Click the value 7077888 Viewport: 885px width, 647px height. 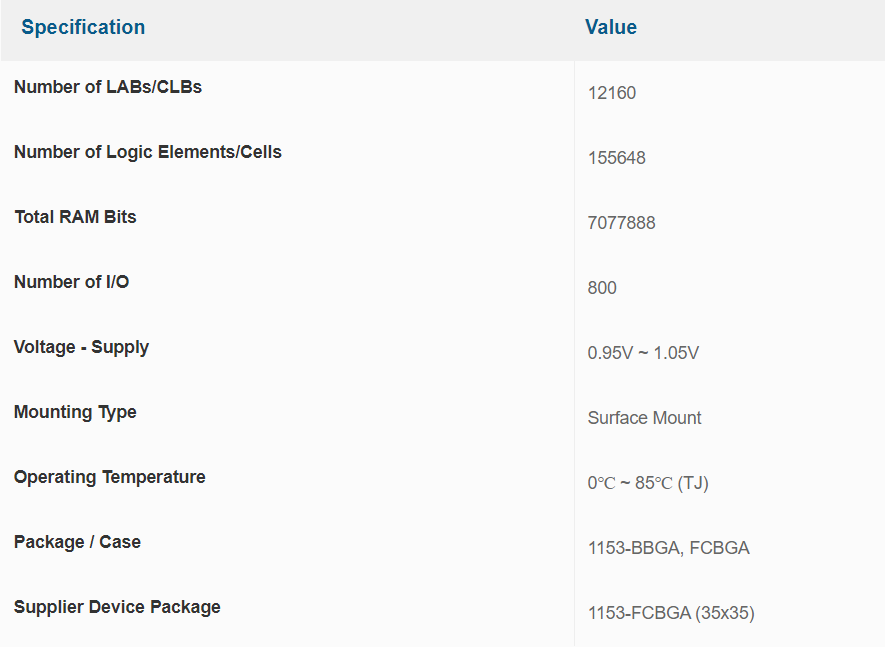pyautogui.click(x=621, y=222)
